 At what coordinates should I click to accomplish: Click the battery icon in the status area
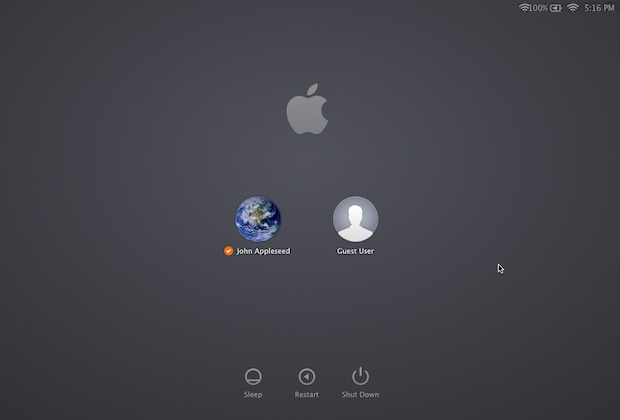pos(556,8)
